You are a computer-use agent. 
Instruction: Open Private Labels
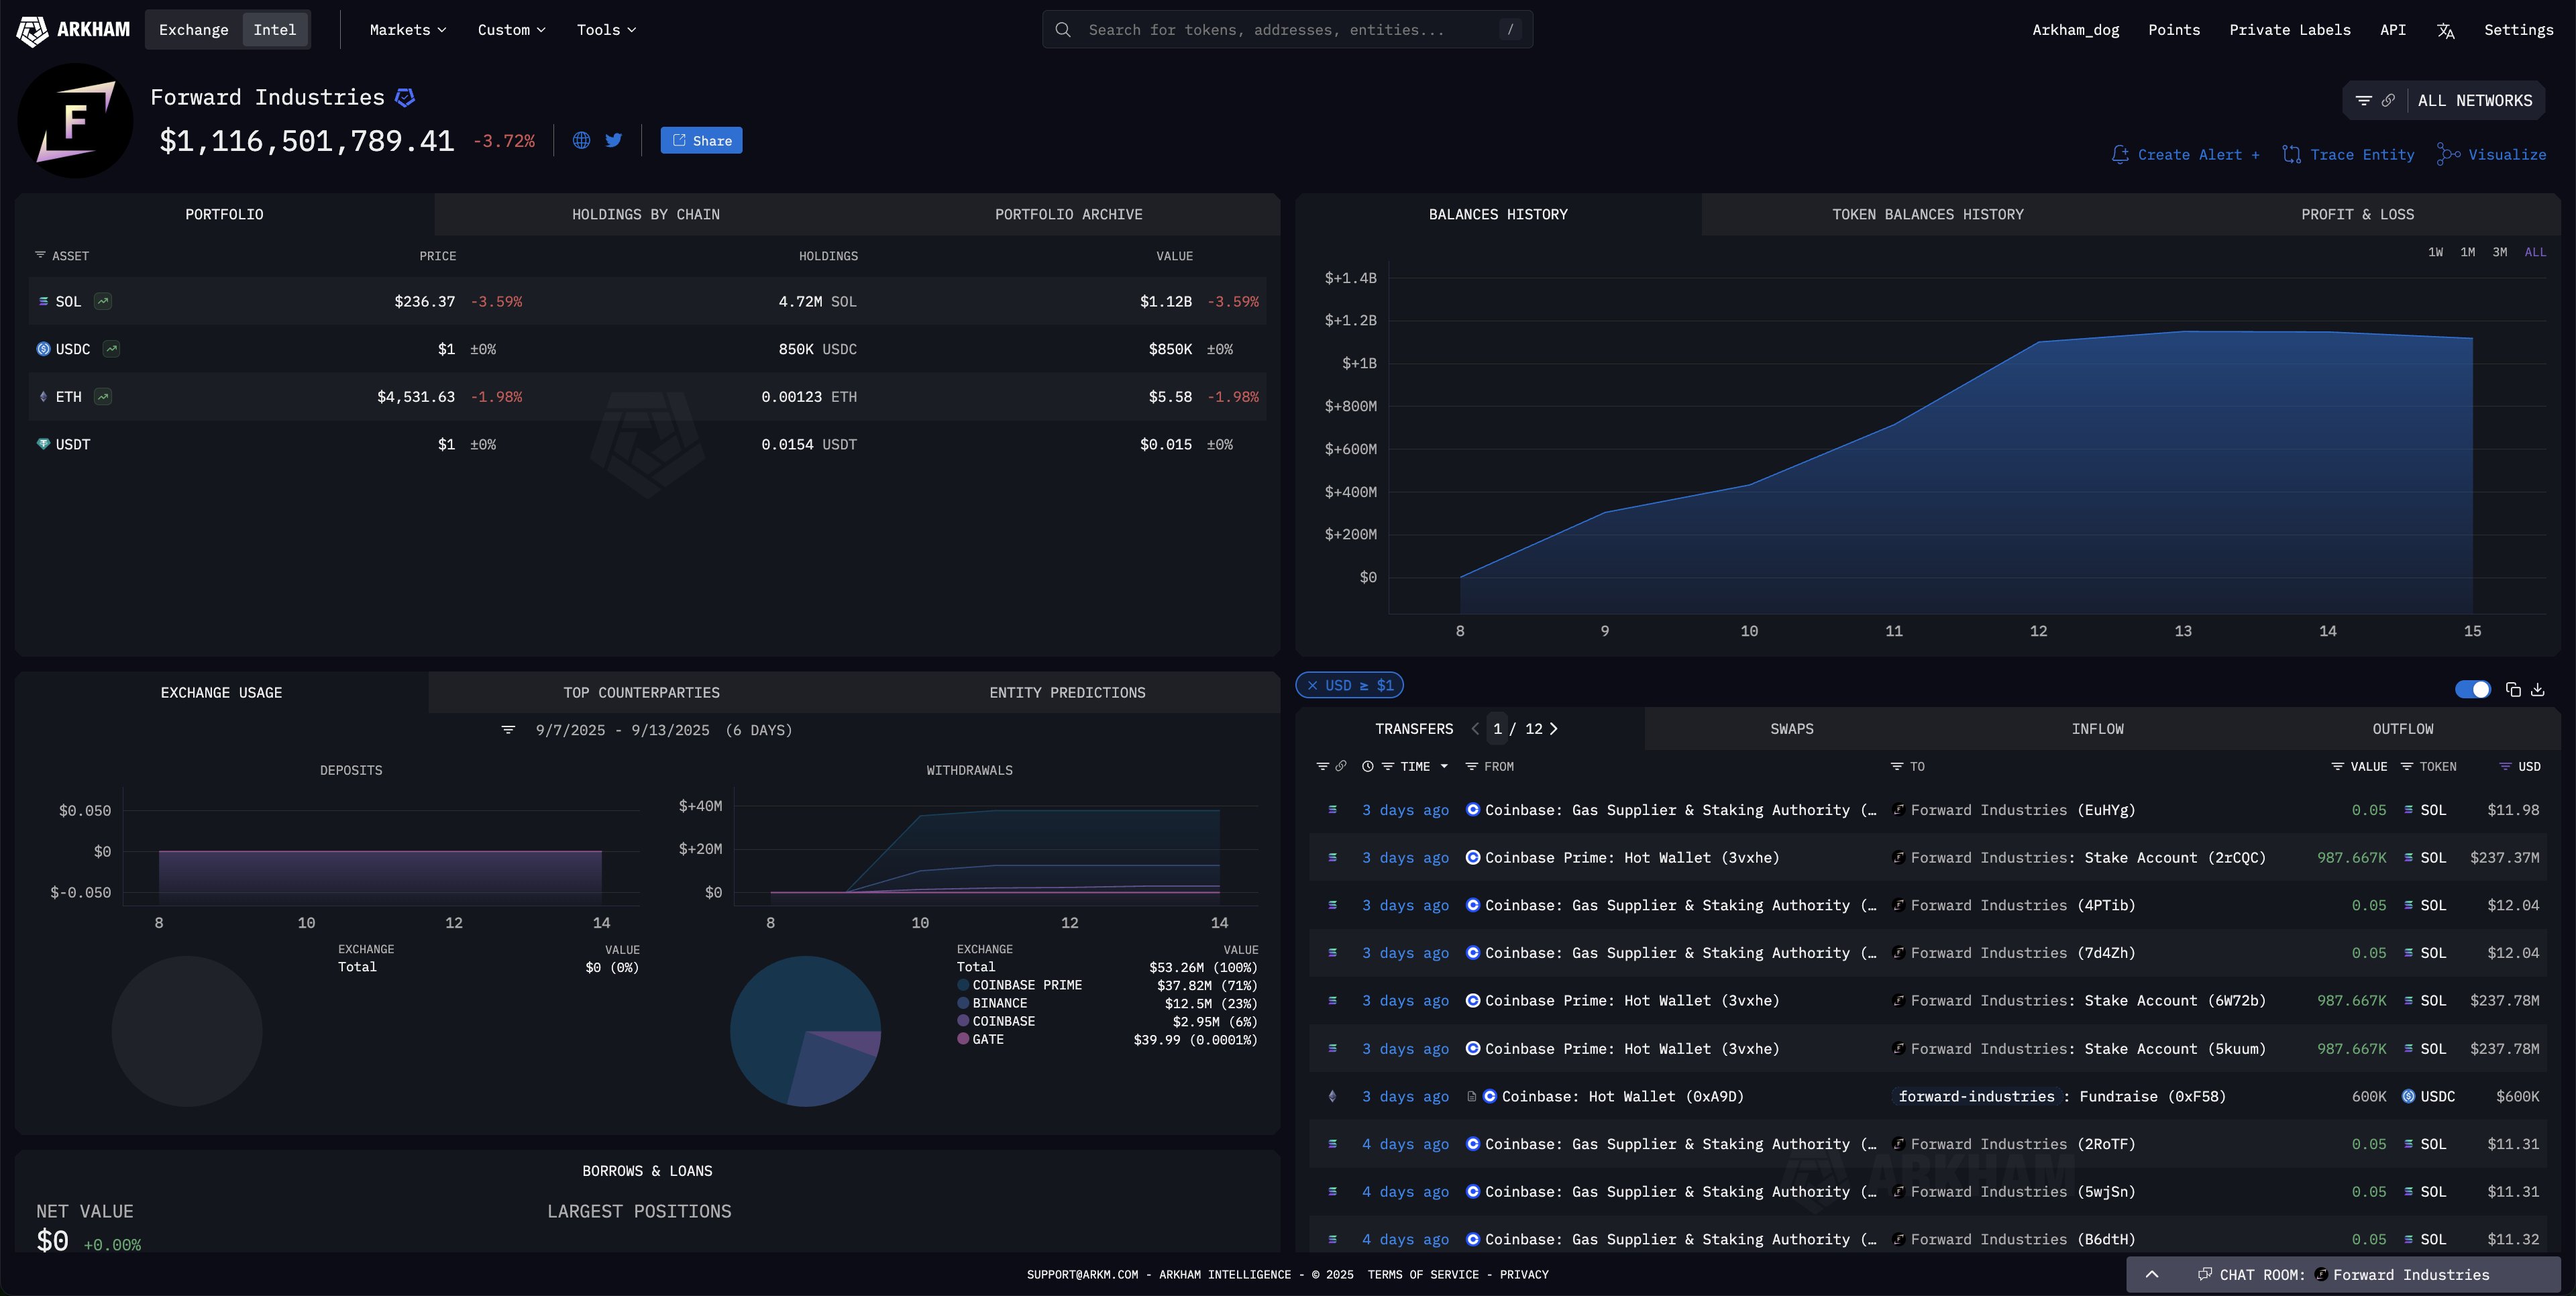(2290, 30)
